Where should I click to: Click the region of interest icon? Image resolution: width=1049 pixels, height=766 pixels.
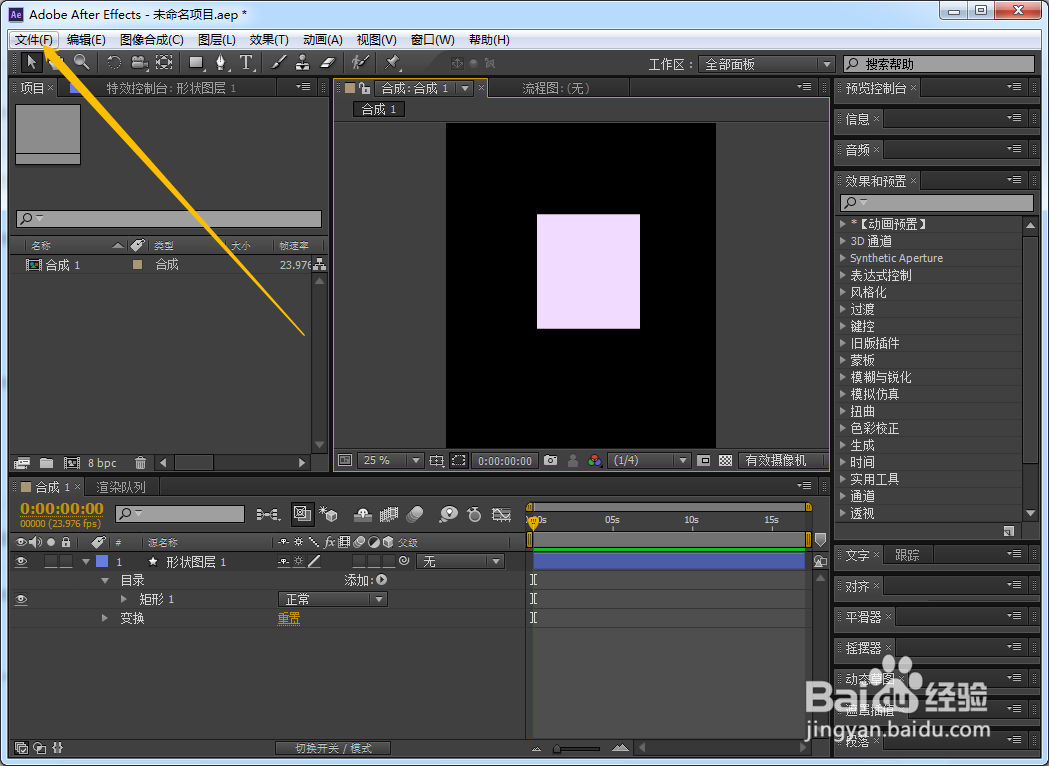click(458, 460)
